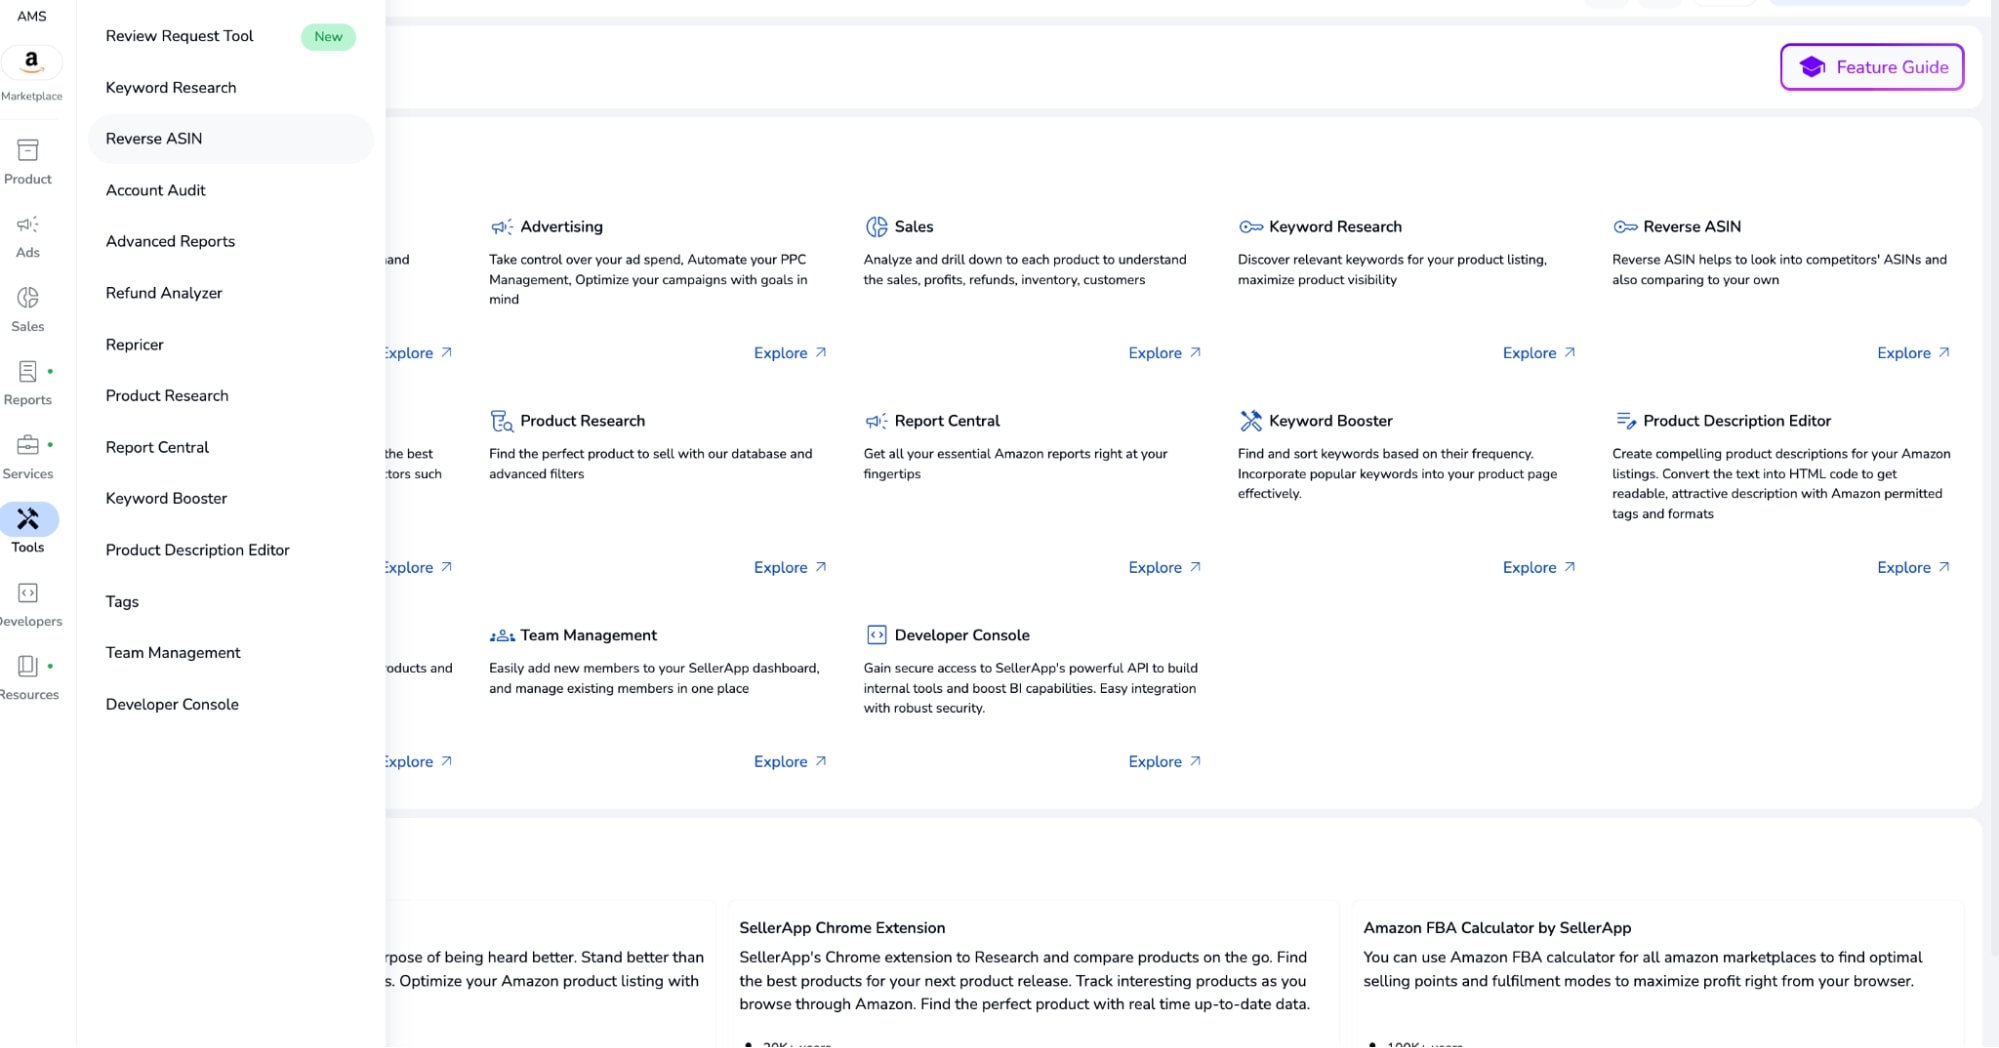The width and height of the screenshot is (1999, 1048).
Task: Follow Explore link under Keyword Research card
Action: point(1539,353)
